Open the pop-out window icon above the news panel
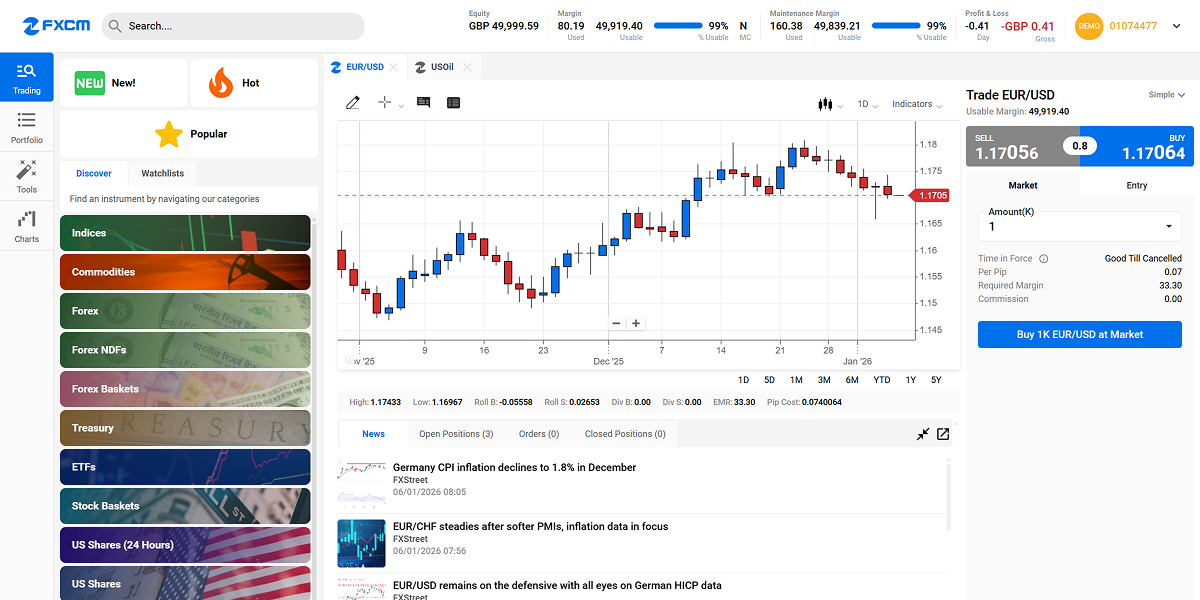This screenshot has height=600, width=1200. tap(941, 434)
